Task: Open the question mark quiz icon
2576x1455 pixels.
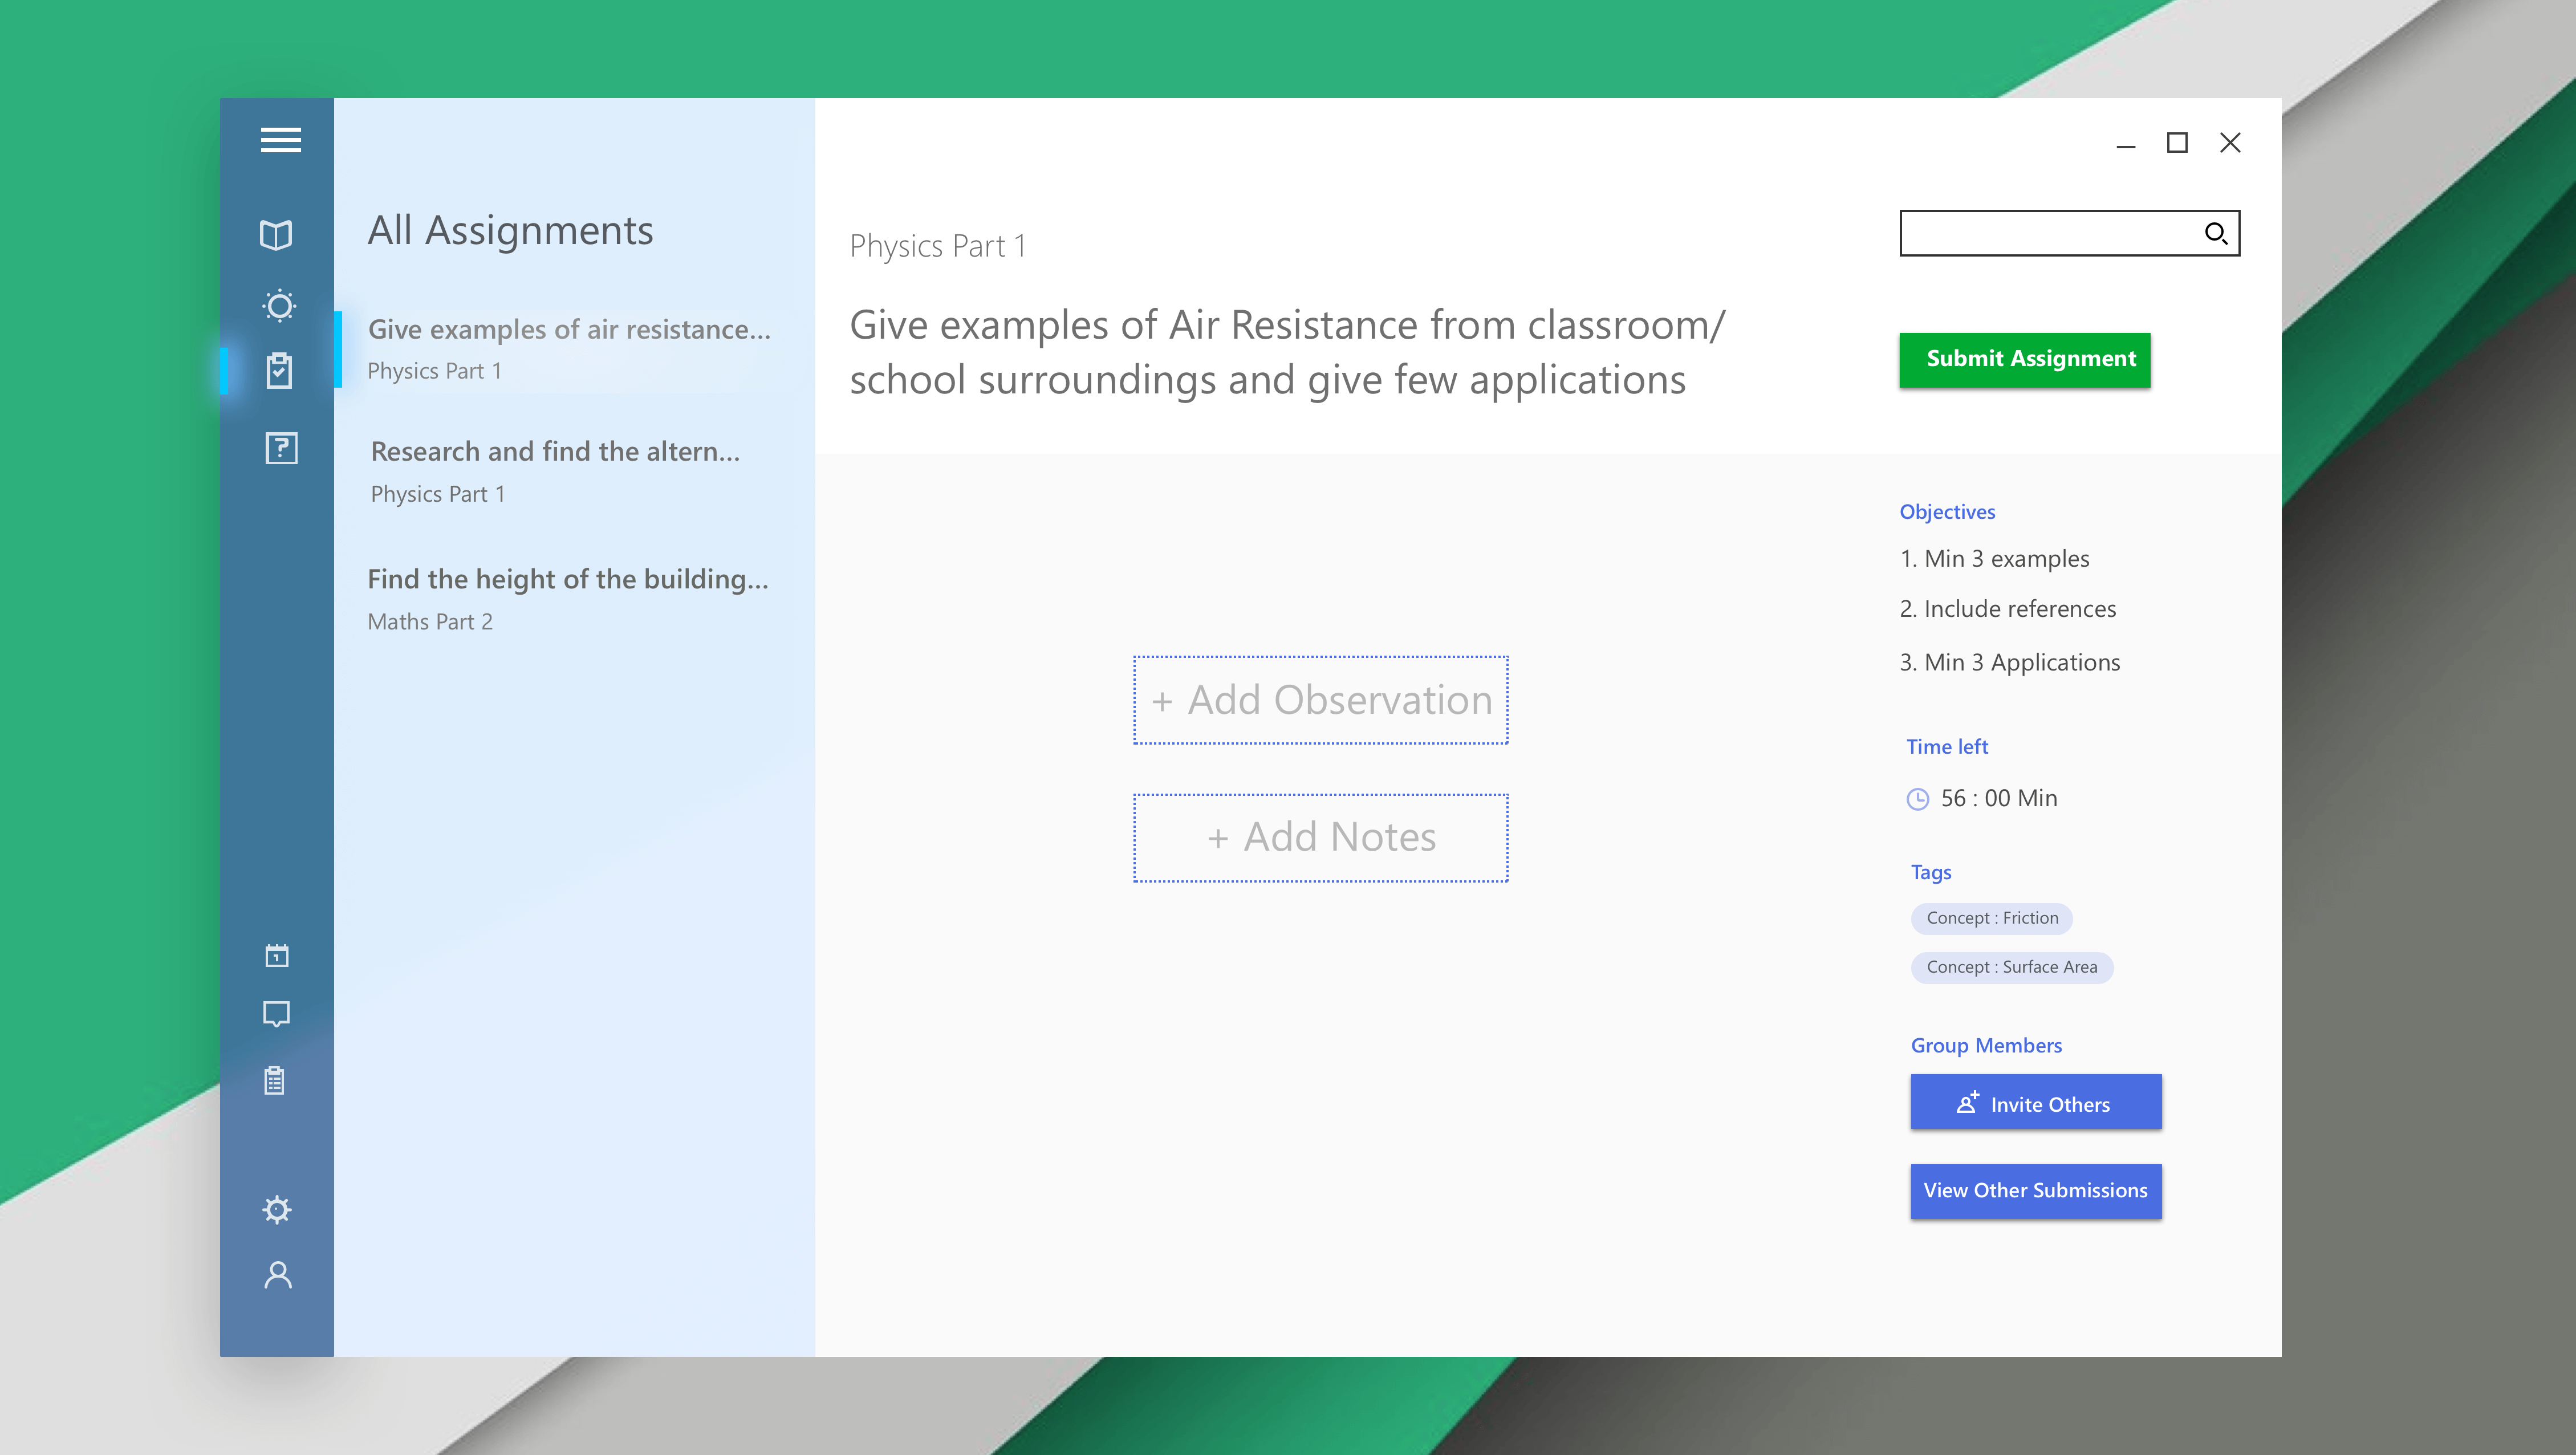Action: (x=281, y=448)
